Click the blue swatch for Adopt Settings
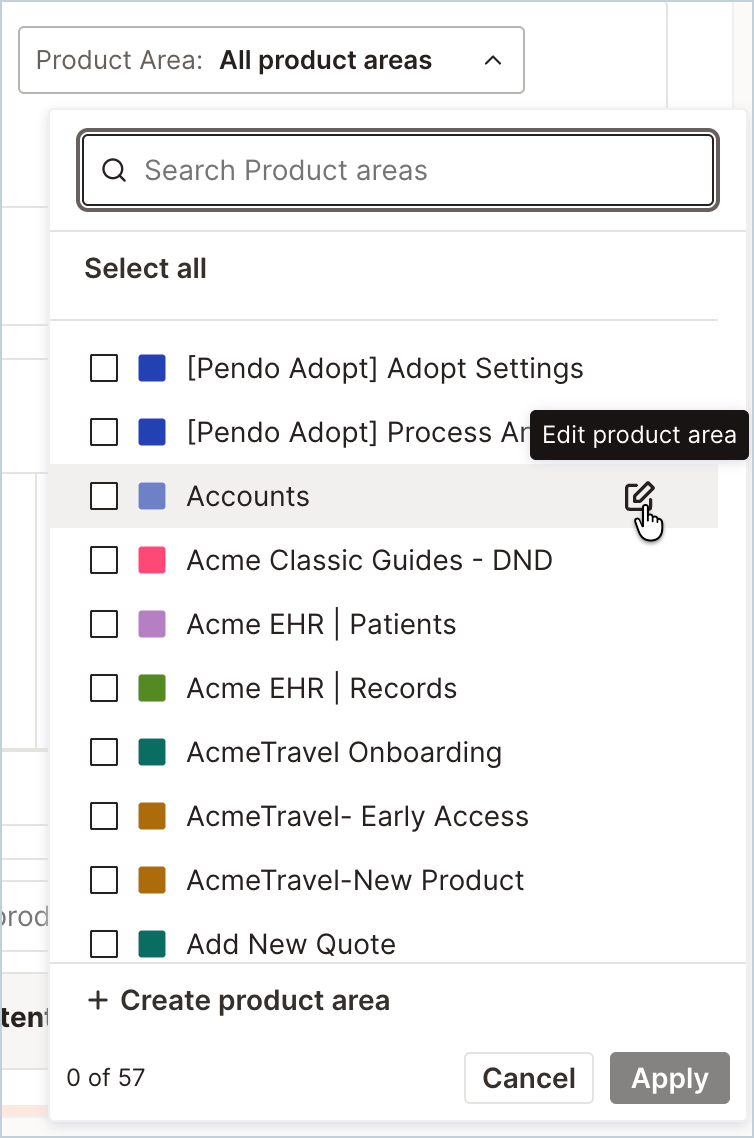The height and width of the screenshot is (1138, 754). tap(152, 368)
